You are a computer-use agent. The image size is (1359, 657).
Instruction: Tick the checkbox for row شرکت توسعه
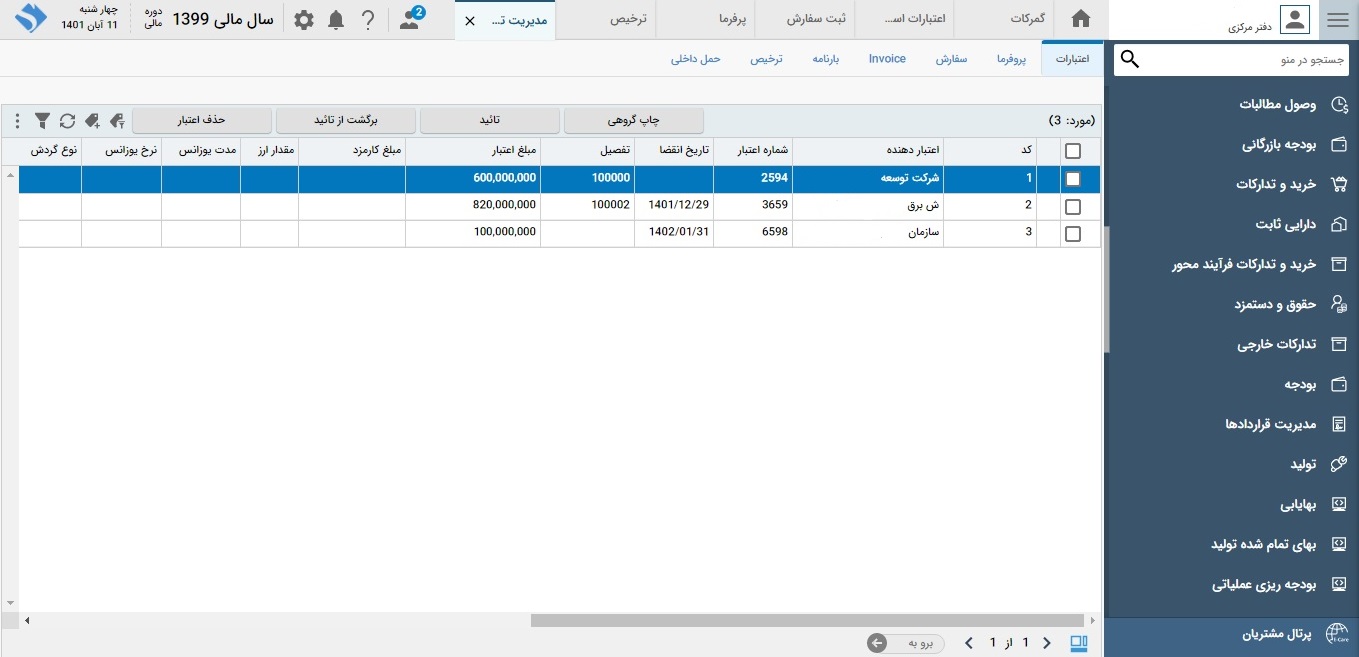click(1073, 179)
